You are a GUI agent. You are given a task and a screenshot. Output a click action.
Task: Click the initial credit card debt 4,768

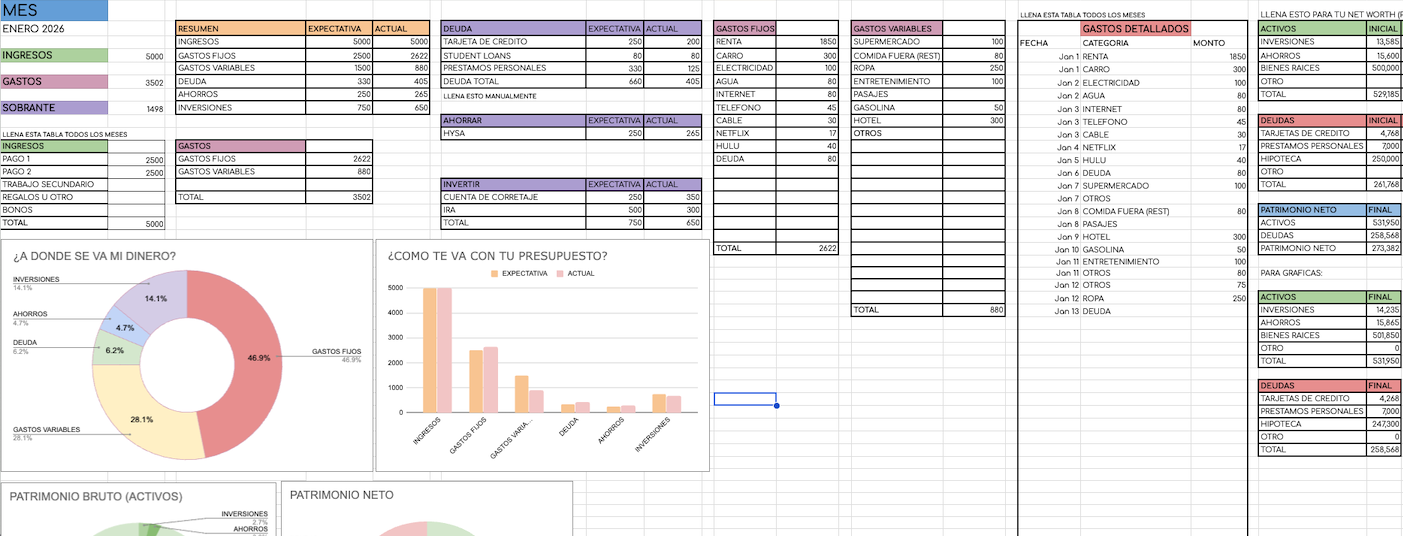click(1384, 133)
